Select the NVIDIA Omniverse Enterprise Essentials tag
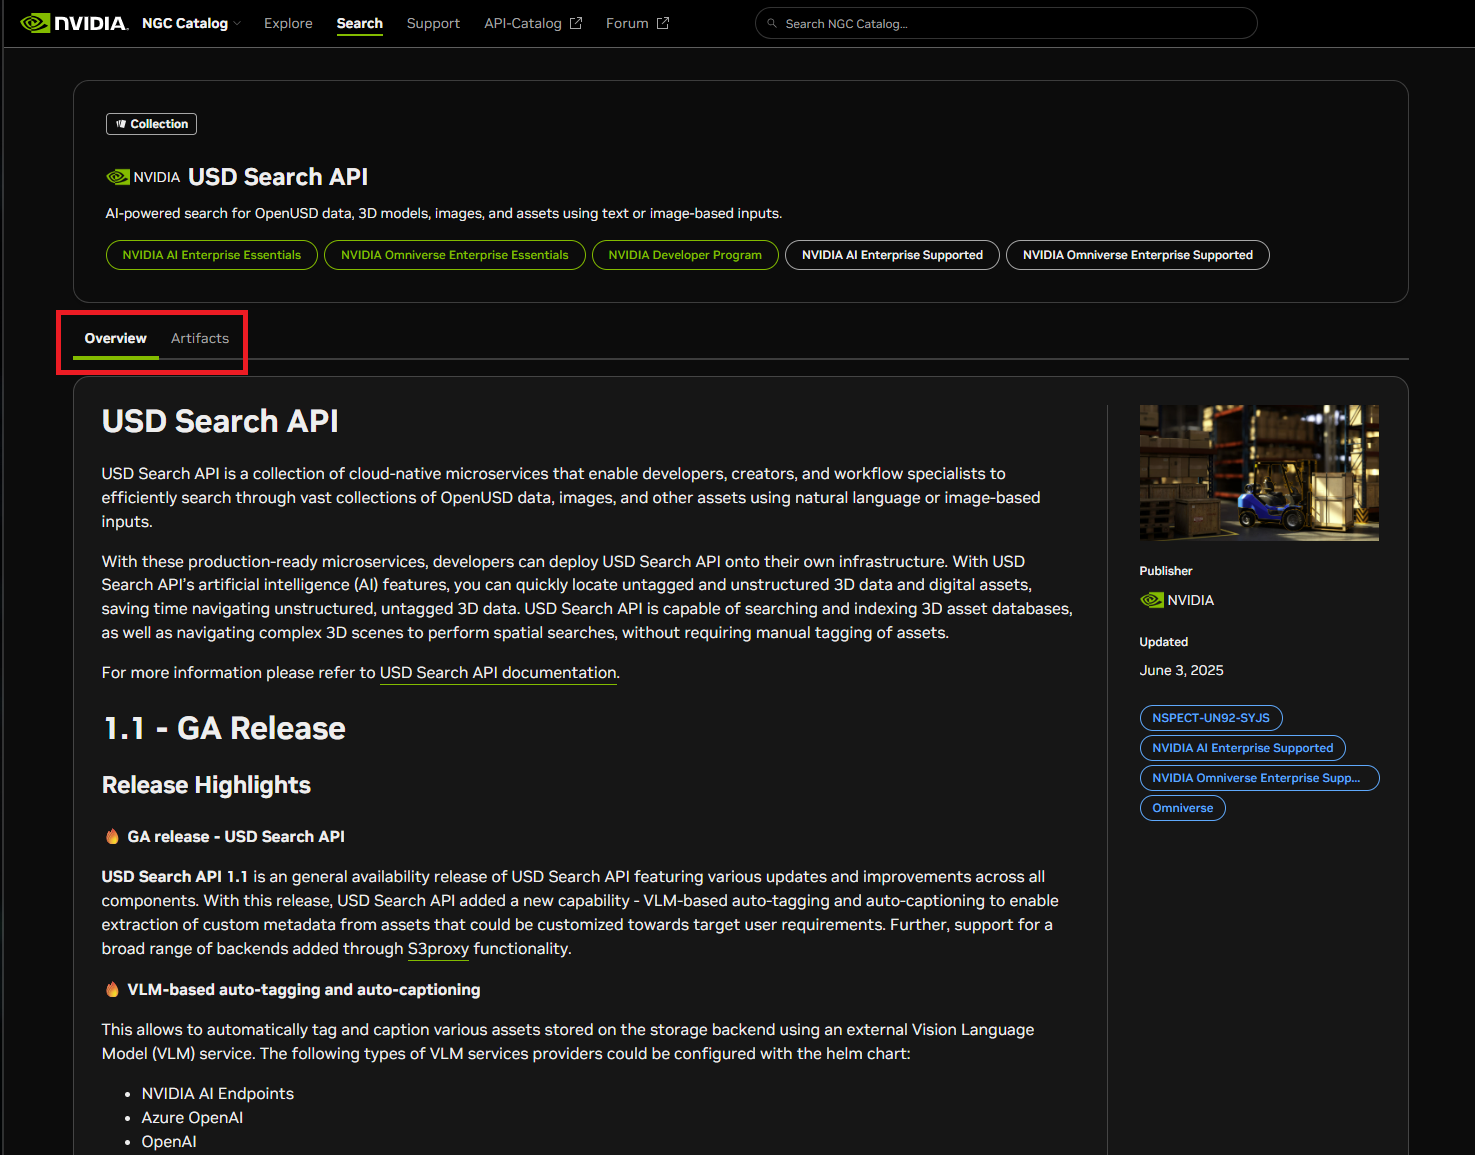This screenshot has width=1475, height=1155. 455,255
